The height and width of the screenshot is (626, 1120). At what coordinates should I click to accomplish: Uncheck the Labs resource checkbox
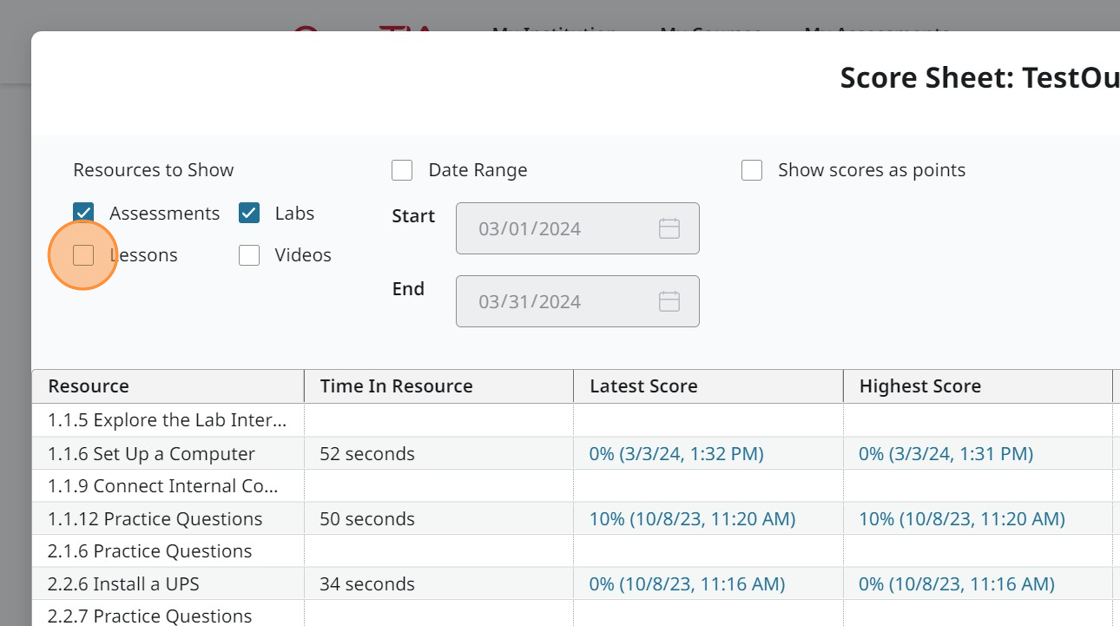click(x=249, y=213)
